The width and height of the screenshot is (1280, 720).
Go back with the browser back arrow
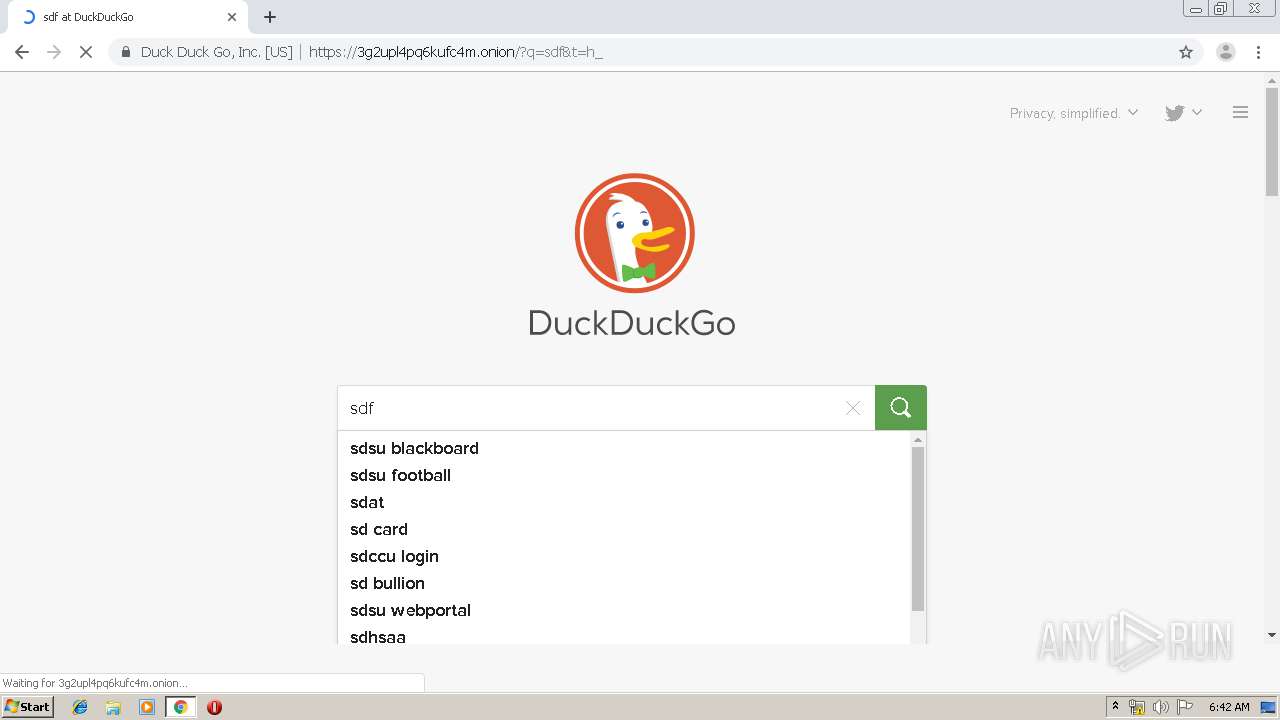click(22, 52)
